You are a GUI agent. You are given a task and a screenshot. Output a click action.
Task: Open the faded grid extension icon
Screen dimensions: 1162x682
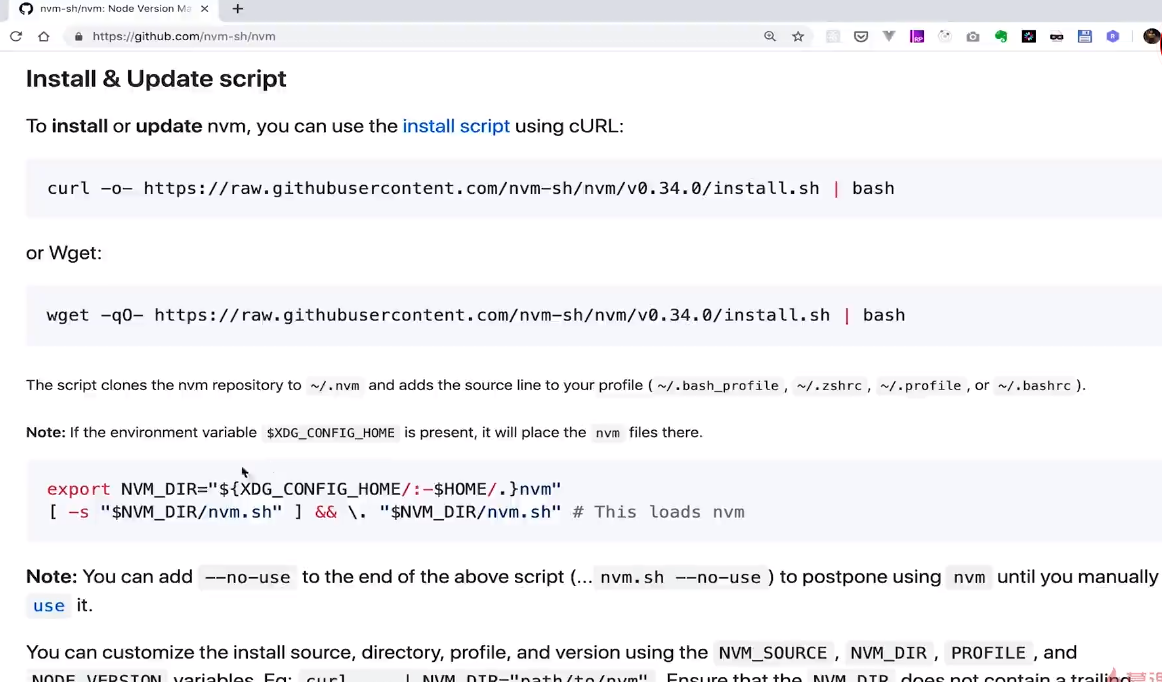point(833,36)
